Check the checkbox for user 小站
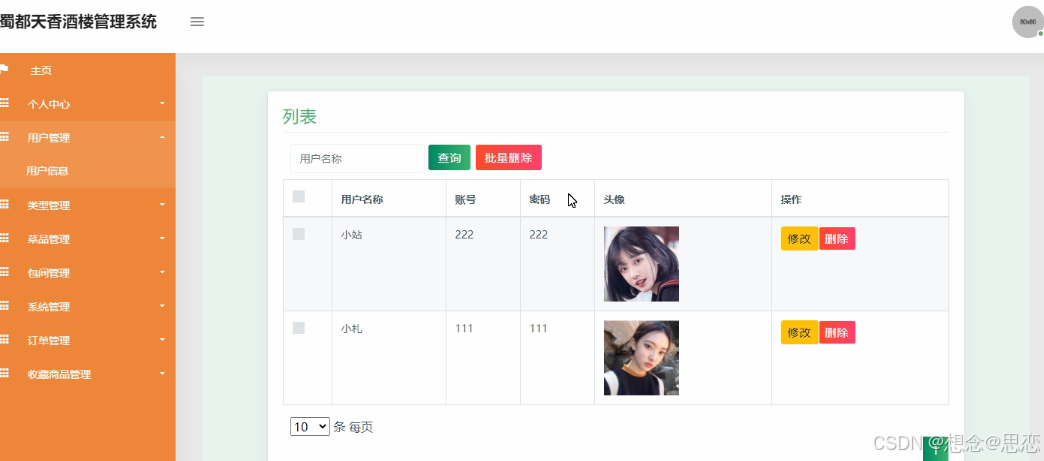 point(299,234)
